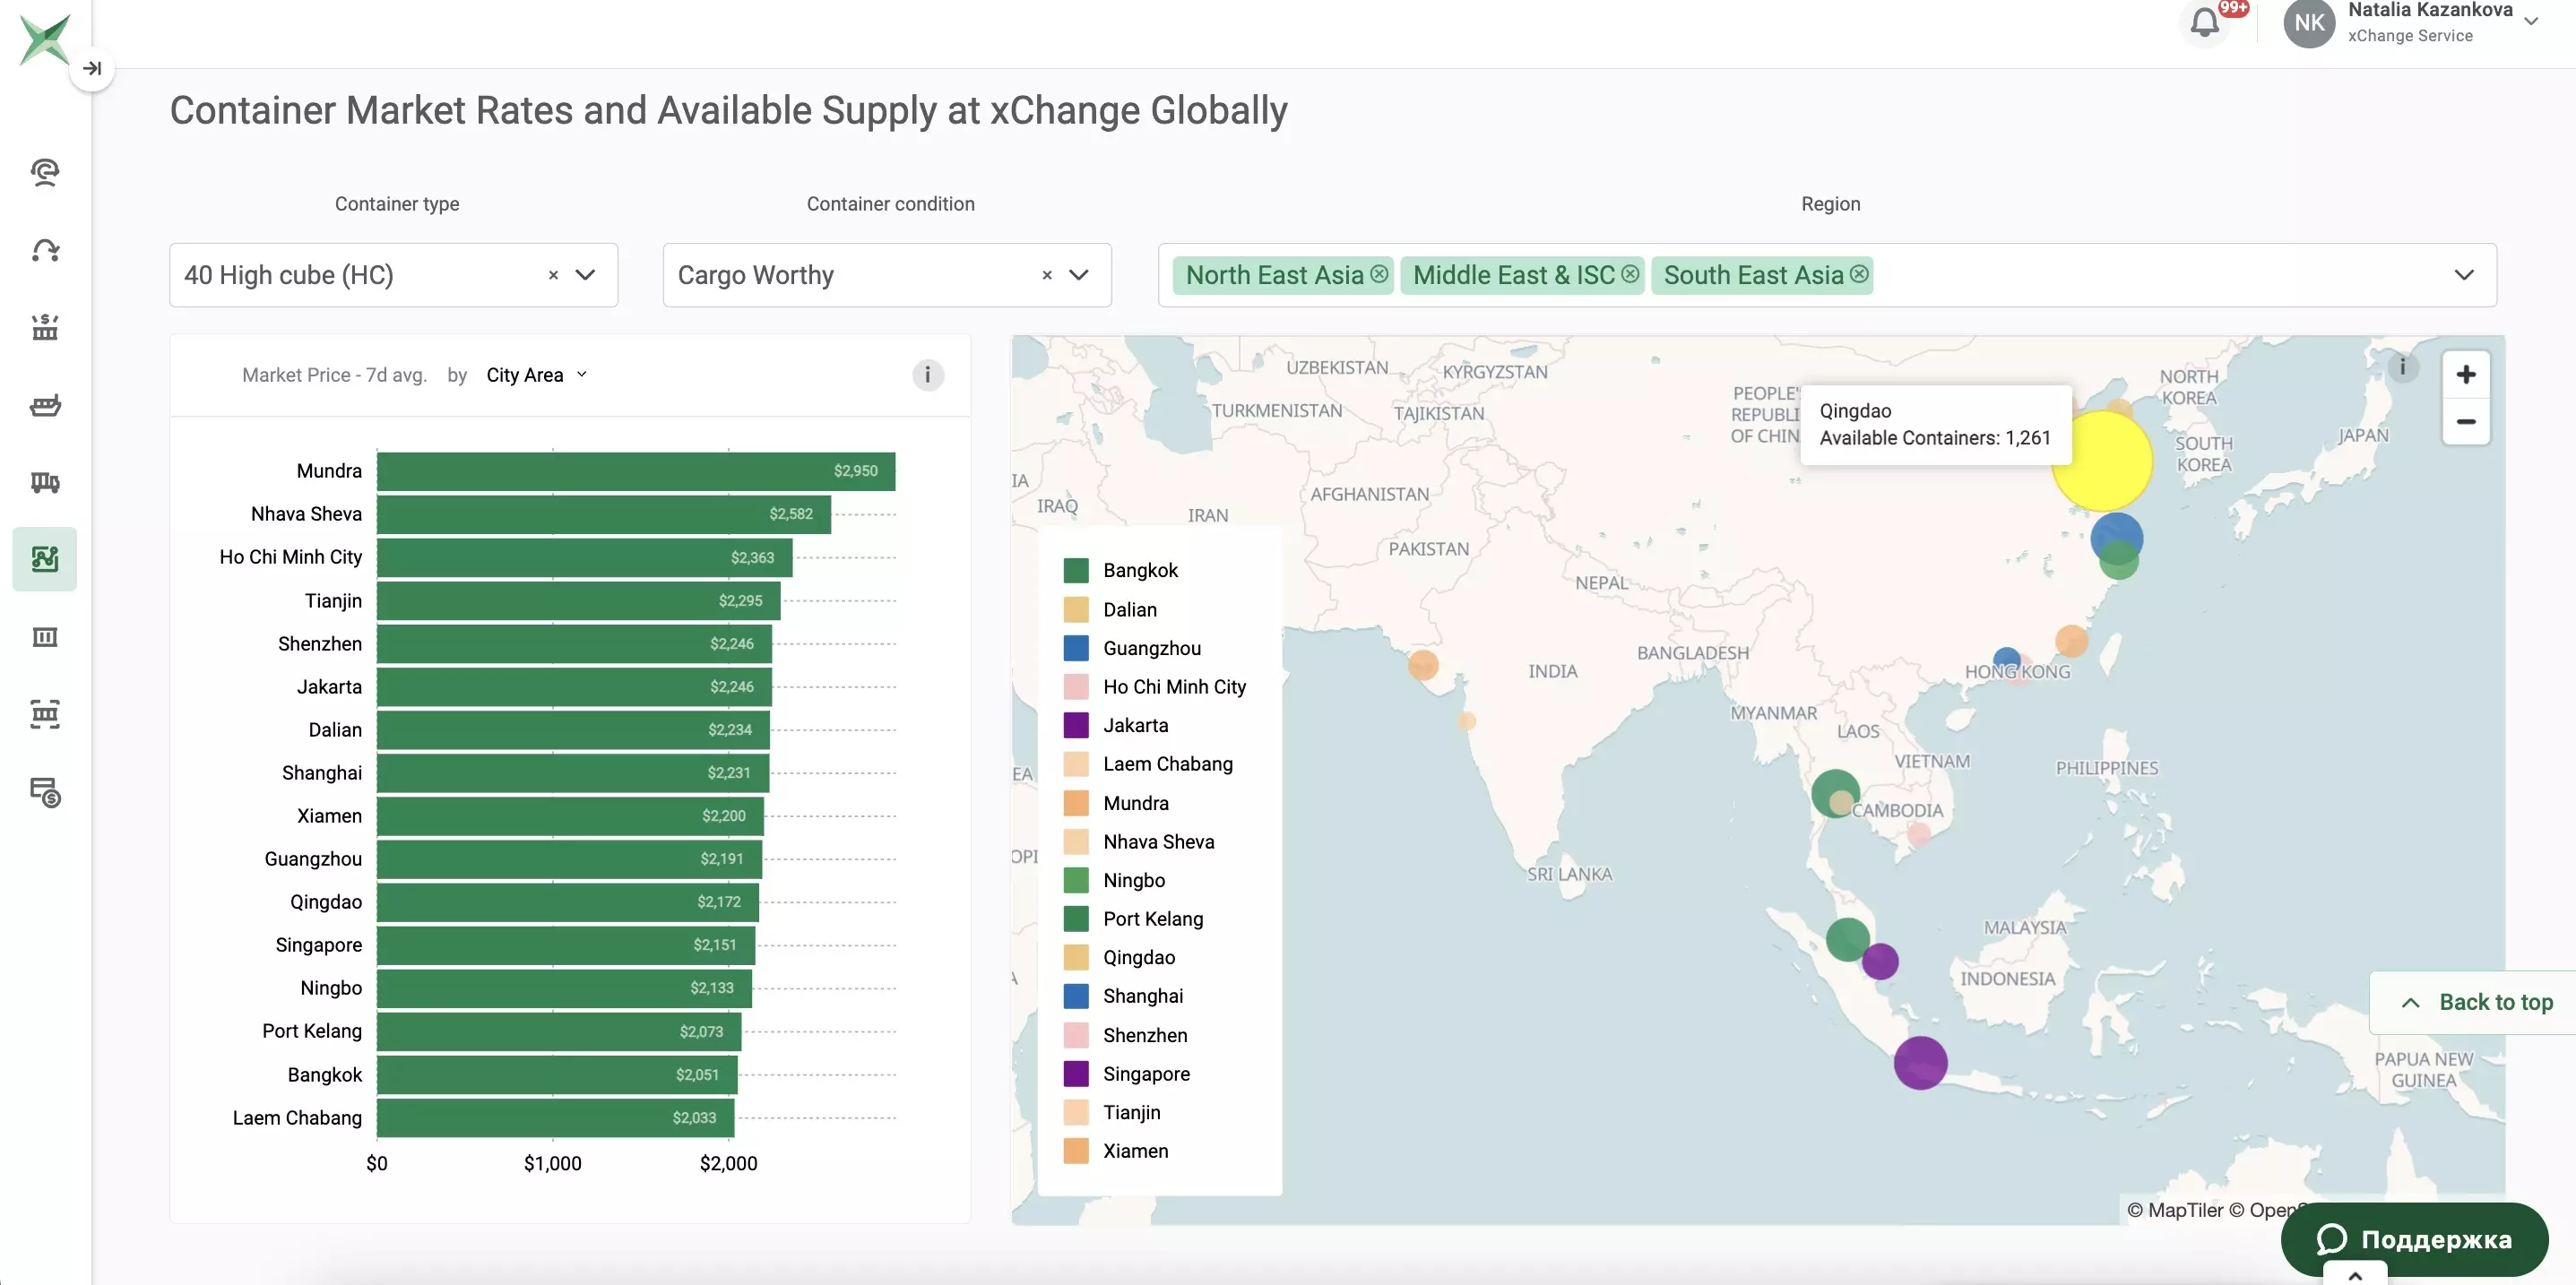Expand the support widget chevron
The image size is (2576, 1285).
pos(2355,1276)
